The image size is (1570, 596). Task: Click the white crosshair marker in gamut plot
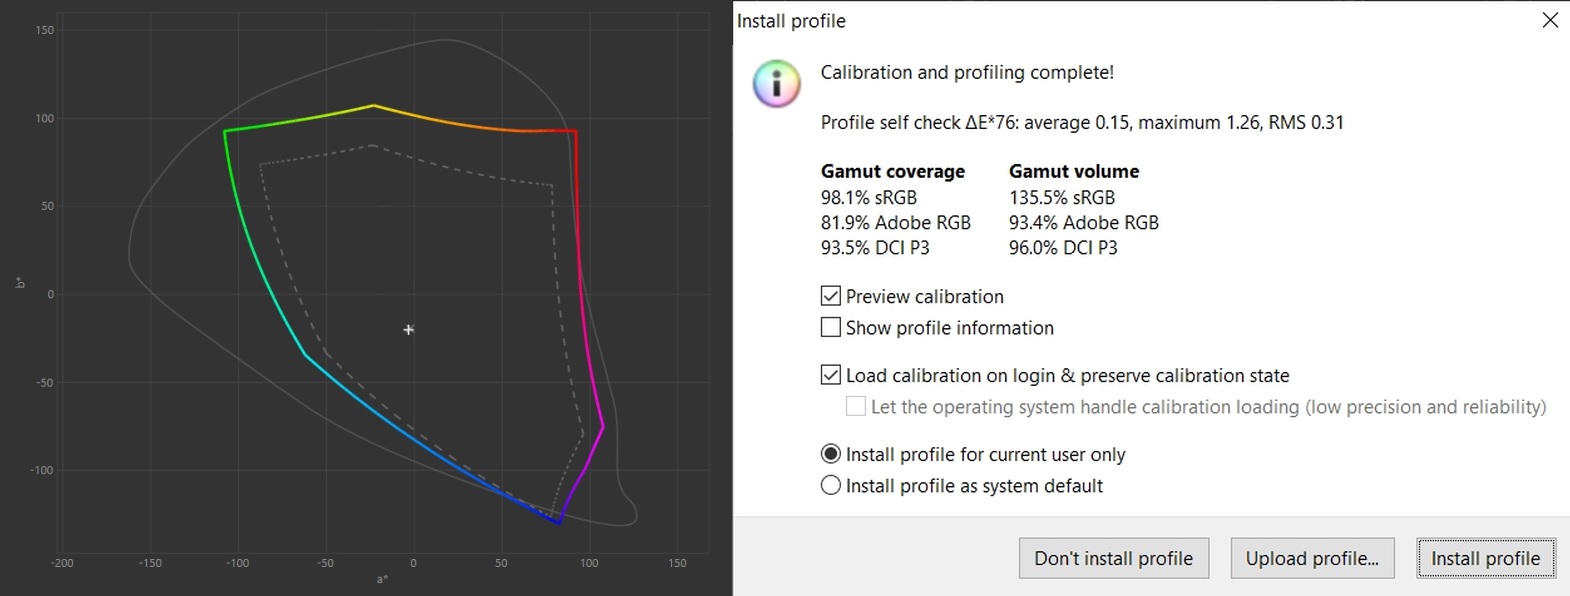408,329
